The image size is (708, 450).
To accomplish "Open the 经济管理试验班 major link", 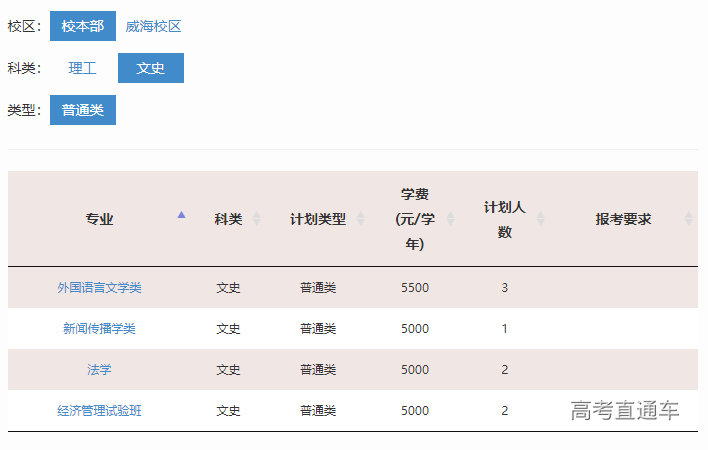I will [x=99, y=411].
